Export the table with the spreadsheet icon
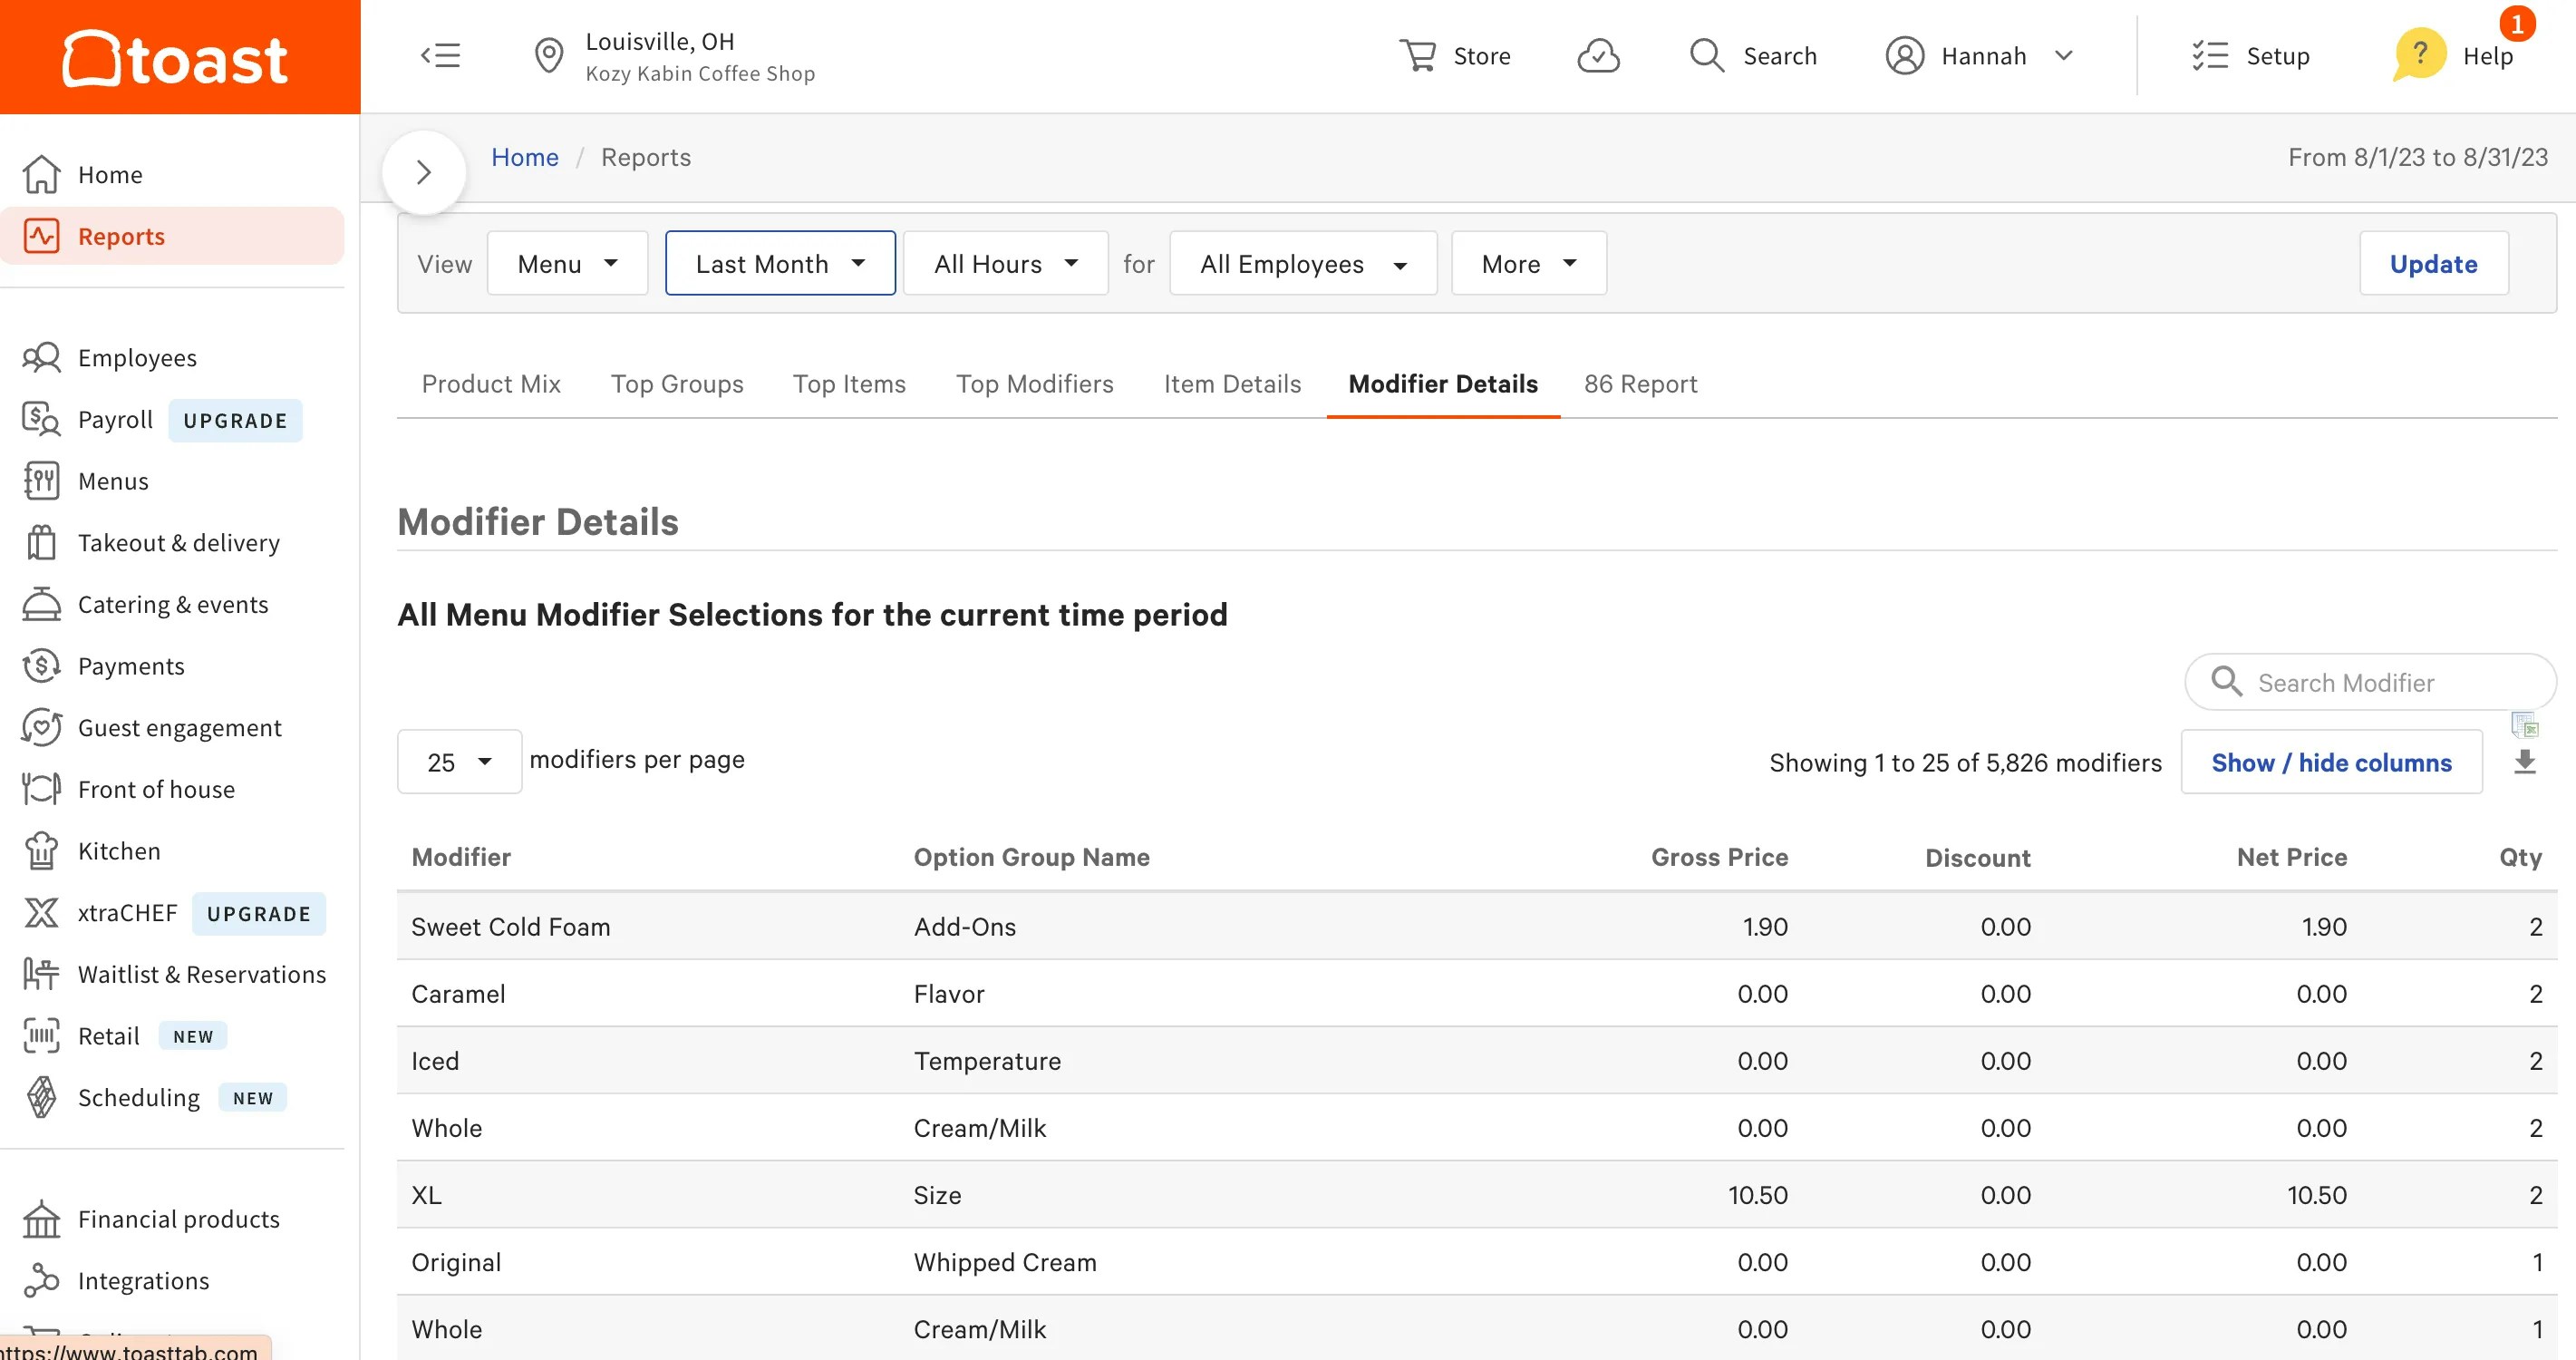The image size is (2576, 1360). pos(2525,725)
